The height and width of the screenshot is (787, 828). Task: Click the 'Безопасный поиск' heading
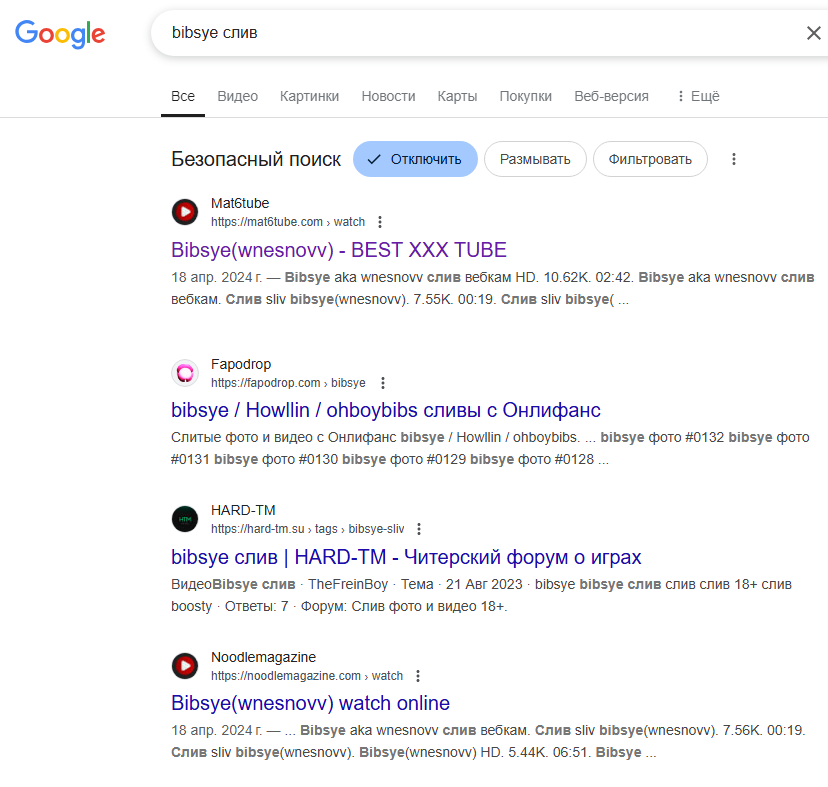256,159
